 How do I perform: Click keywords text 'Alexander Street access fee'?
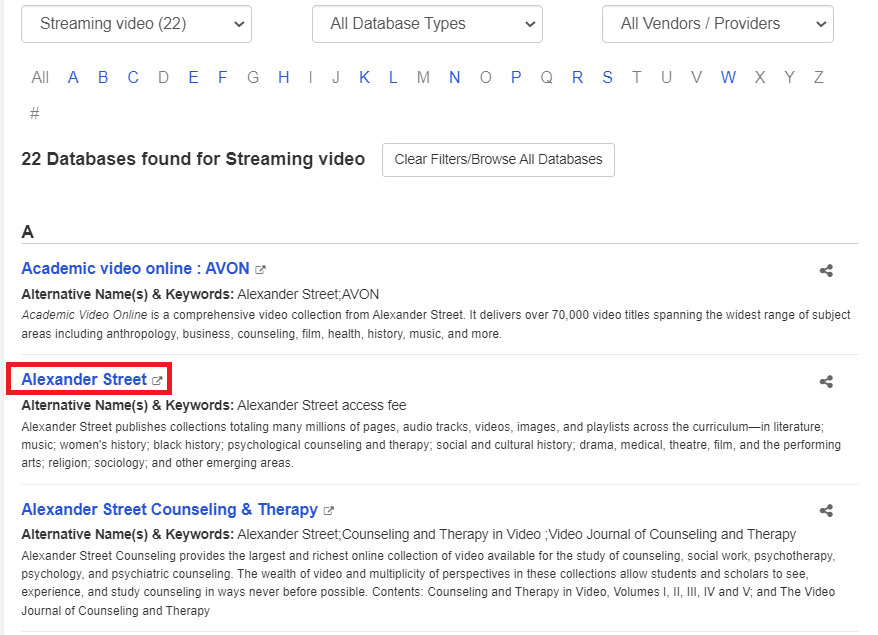pos(322,405)
